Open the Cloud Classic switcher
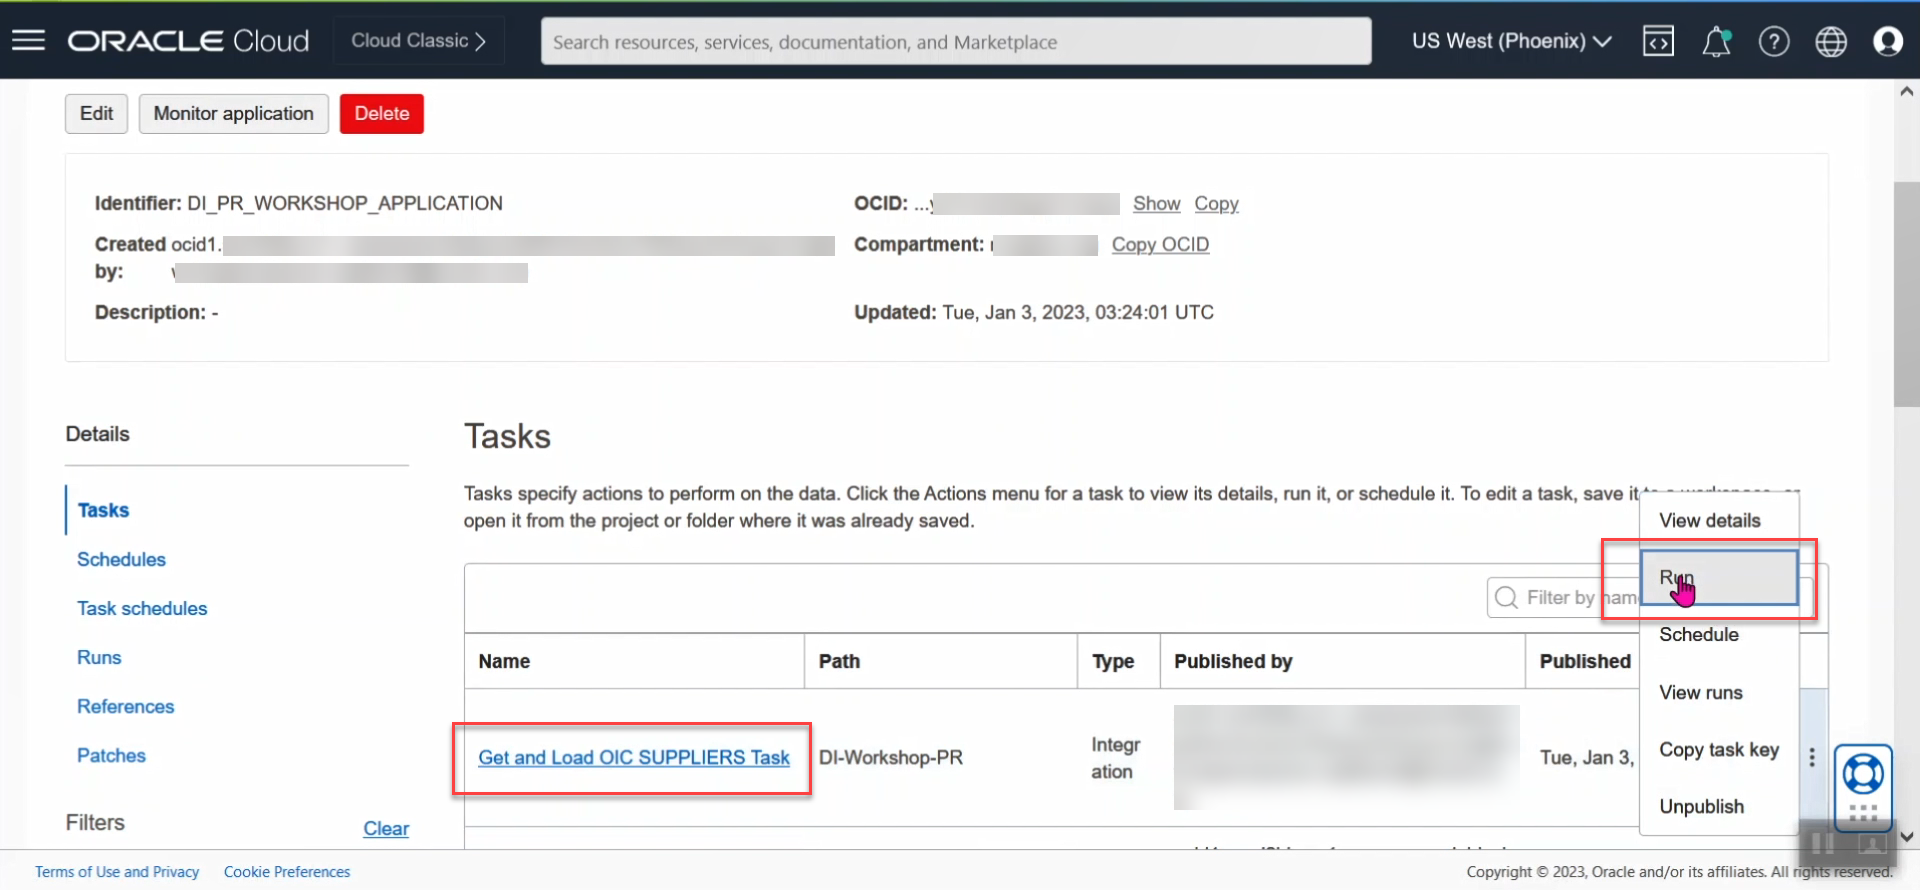1920x890 pixels. pyautogui.click(x=418, y=41)
